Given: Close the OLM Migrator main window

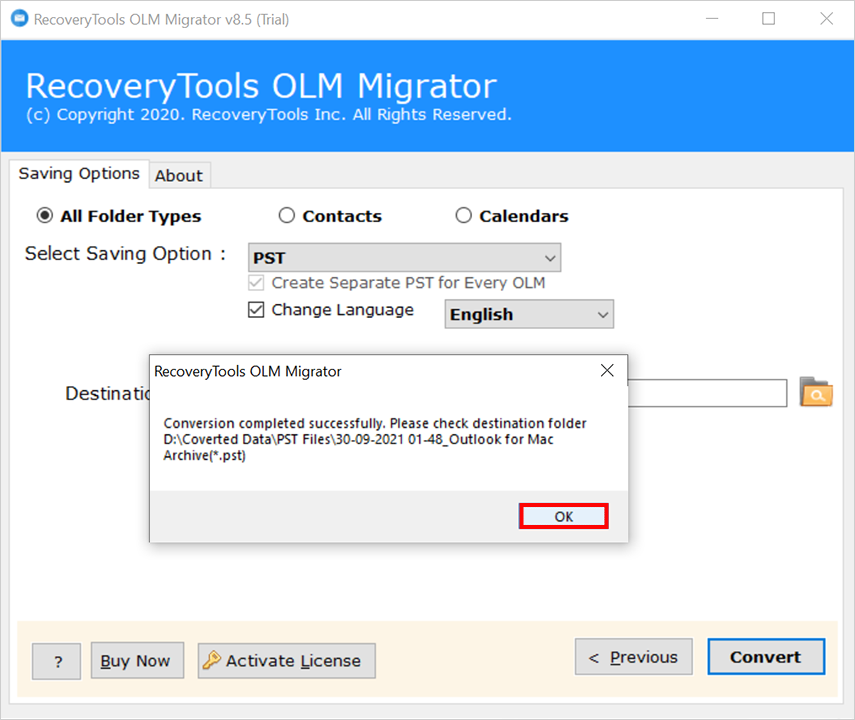Looking at the screenshot, I should pyautogui.click(x=826, y=19).
